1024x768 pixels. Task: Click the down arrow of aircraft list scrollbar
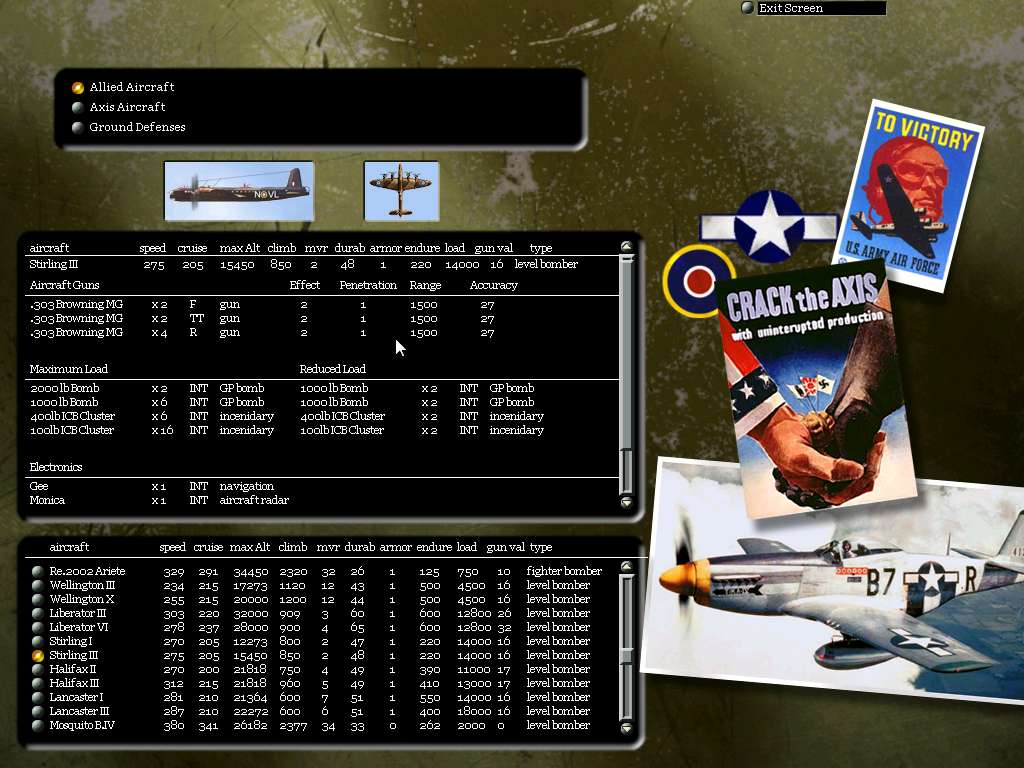tap(626, 728)
